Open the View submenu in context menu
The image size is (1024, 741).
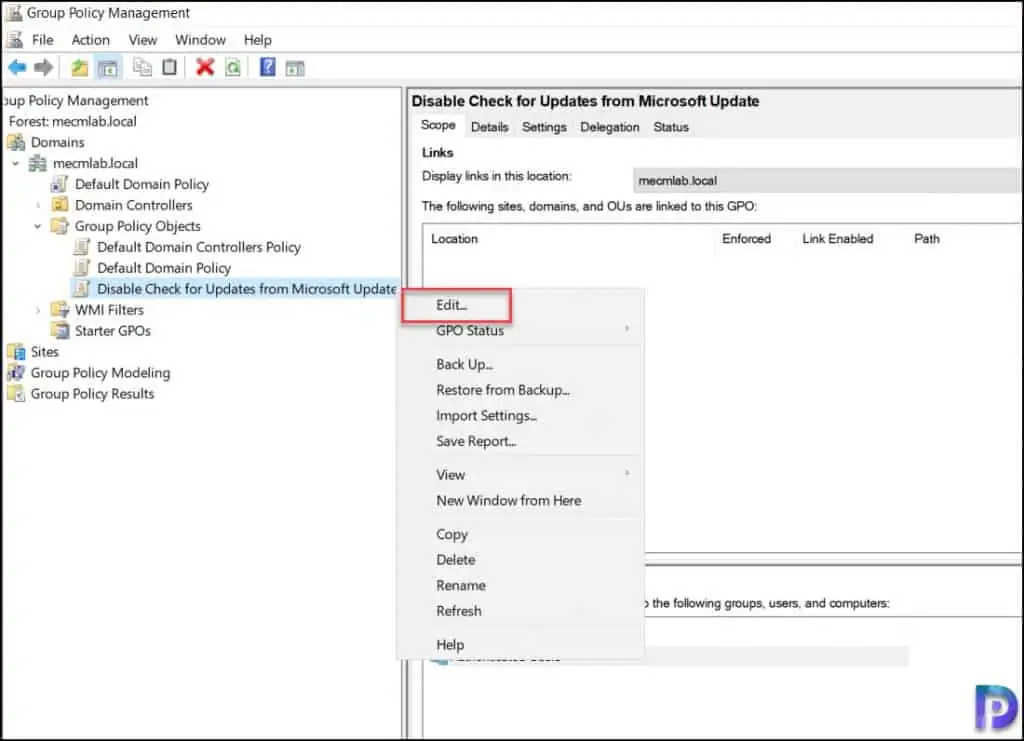coord(520,475)
